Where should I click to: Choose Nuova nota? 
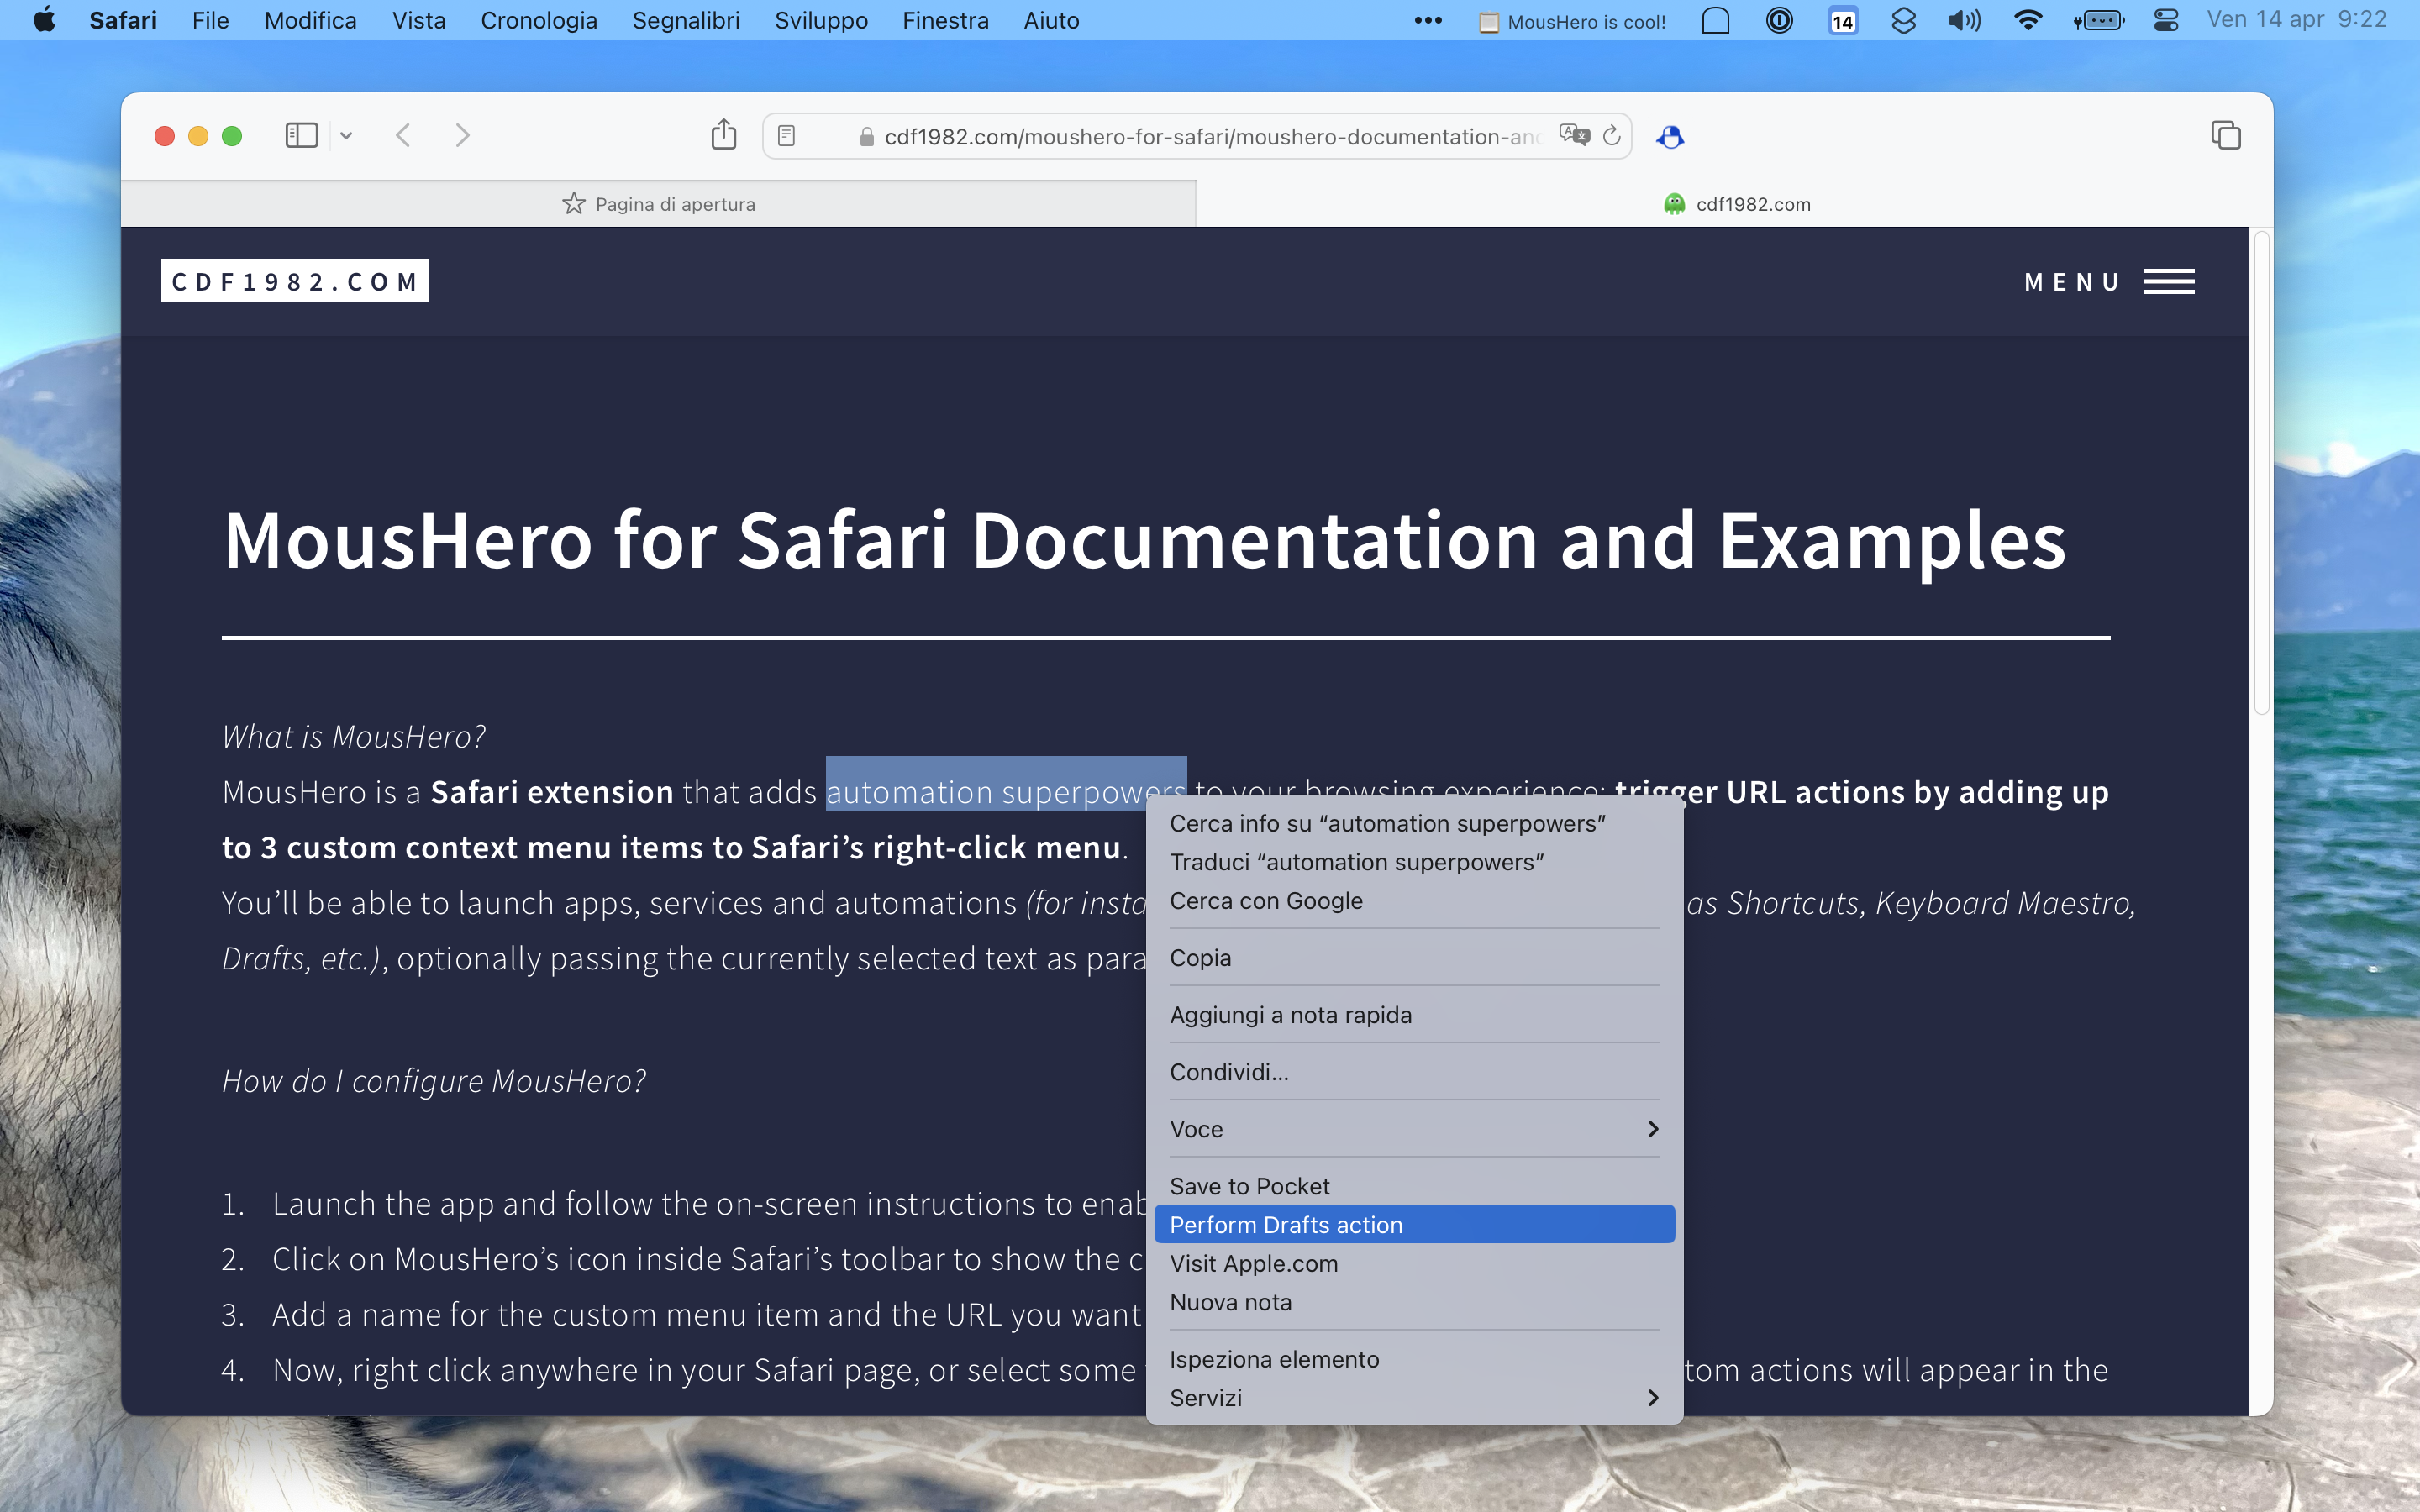coord(1414,1302)
